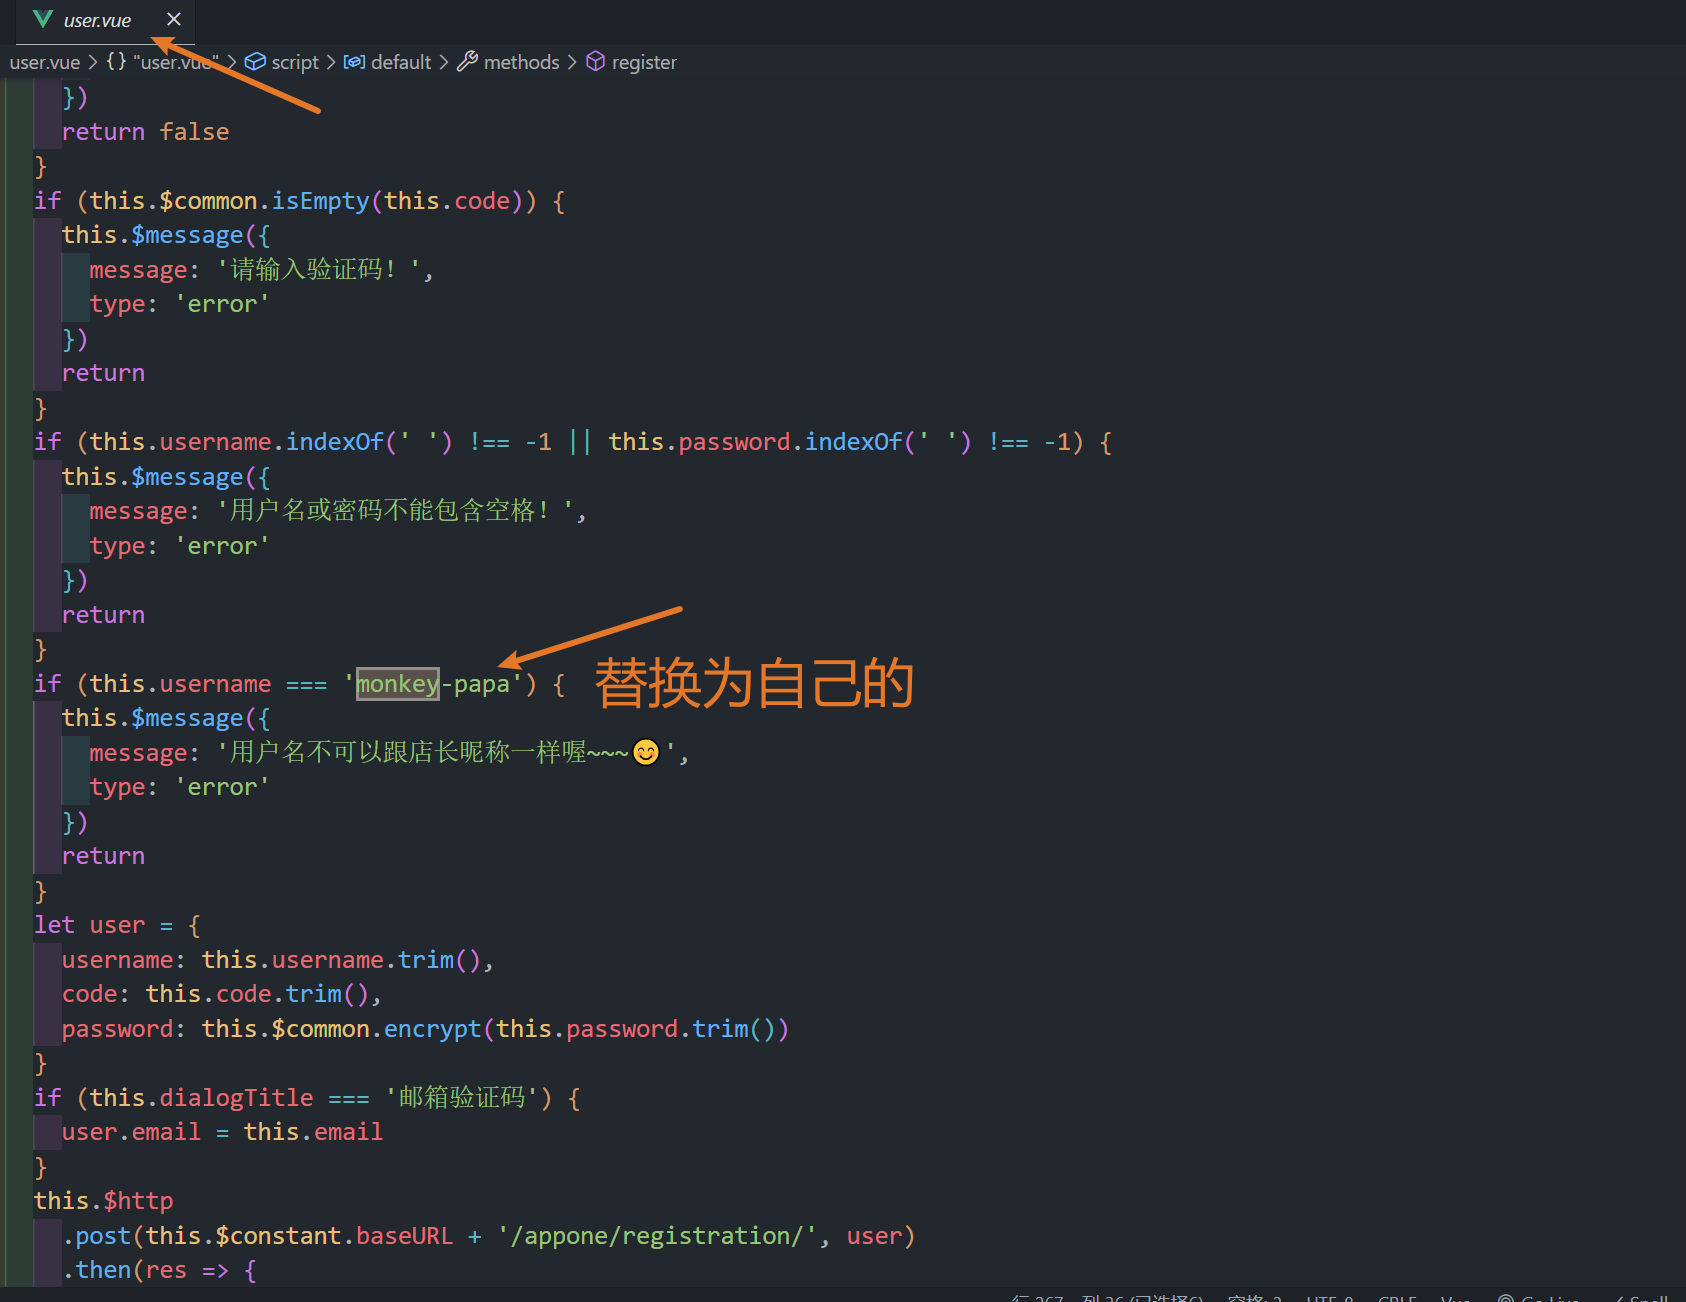Open the user.vue file breadcrumb
The image size is (1686, 1302).
45,62
